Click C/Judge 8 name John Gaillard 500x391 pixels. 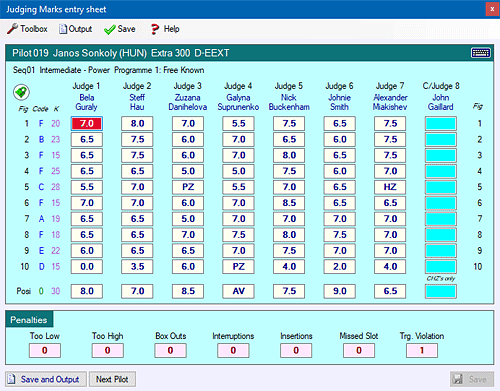(441, 102)
